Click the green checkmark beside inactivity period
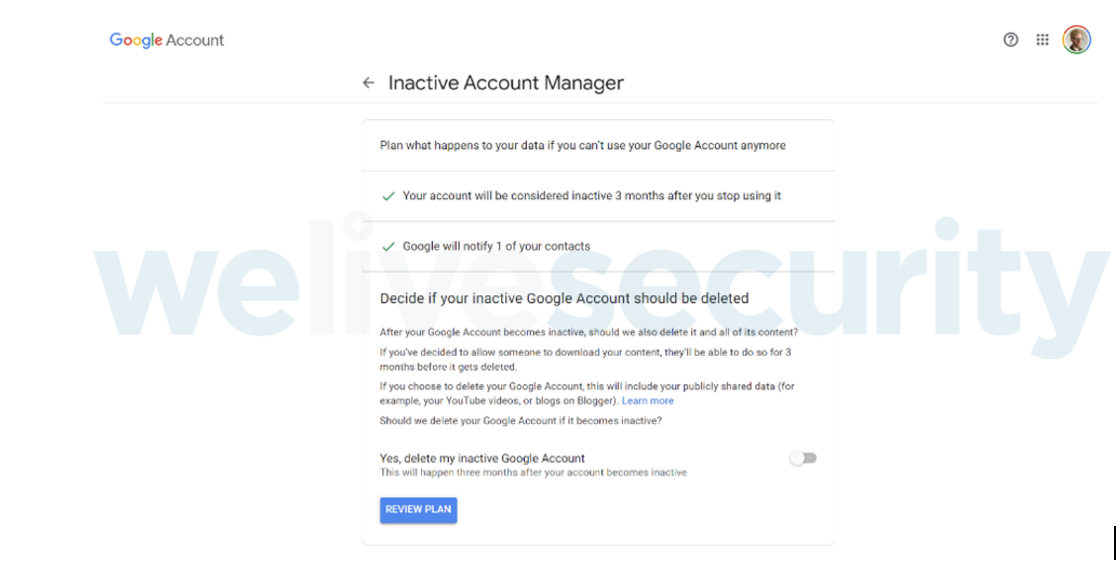 click(388, 196)
